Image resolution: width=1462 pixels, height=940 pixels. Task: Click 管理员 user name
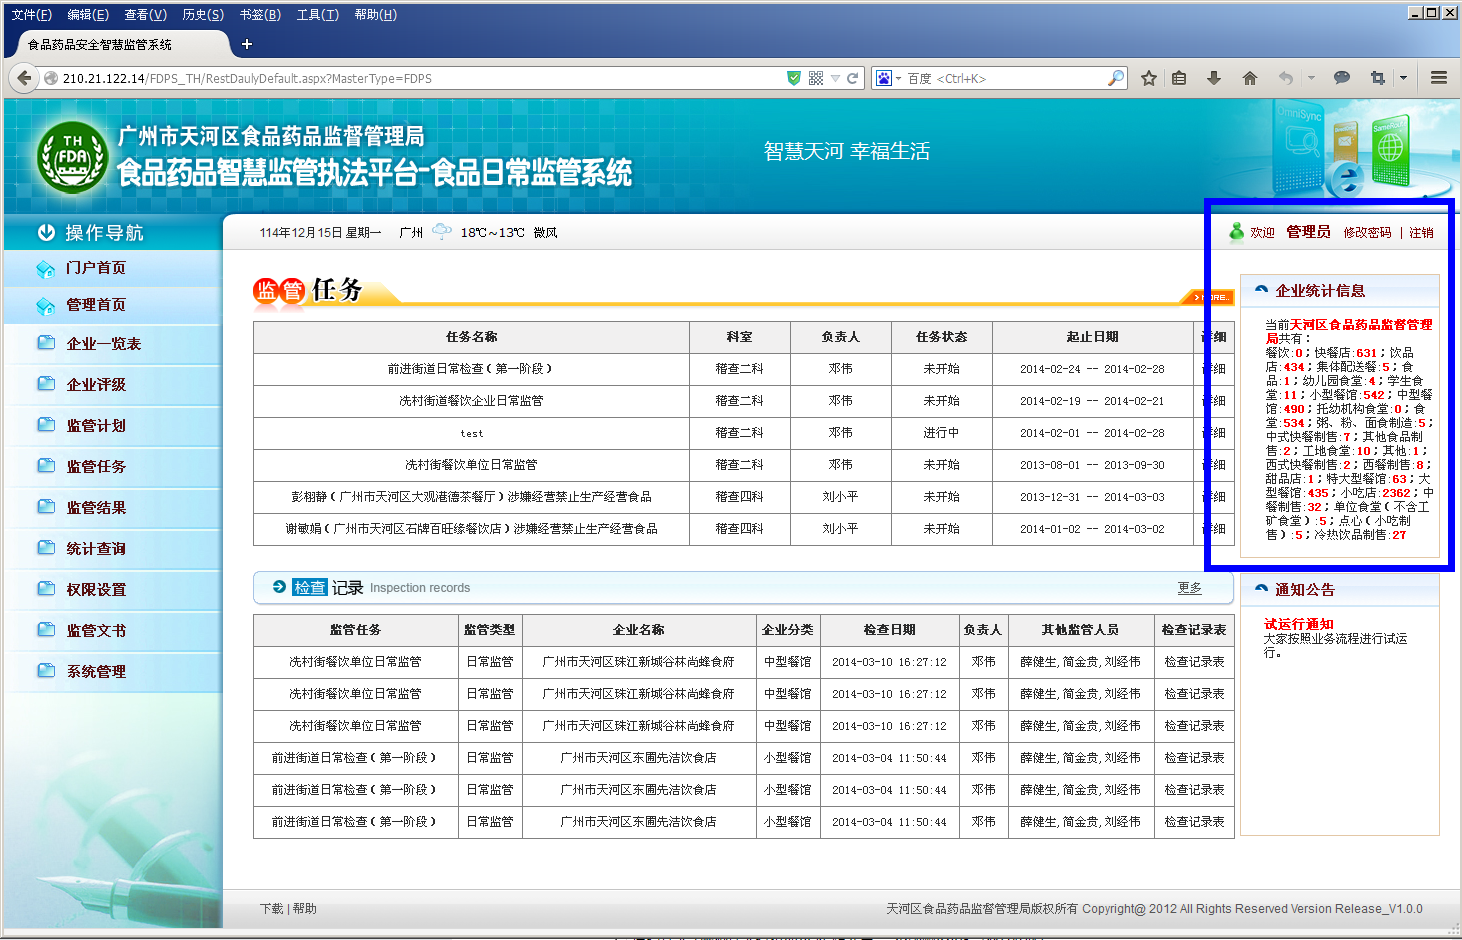point(1308,232)
